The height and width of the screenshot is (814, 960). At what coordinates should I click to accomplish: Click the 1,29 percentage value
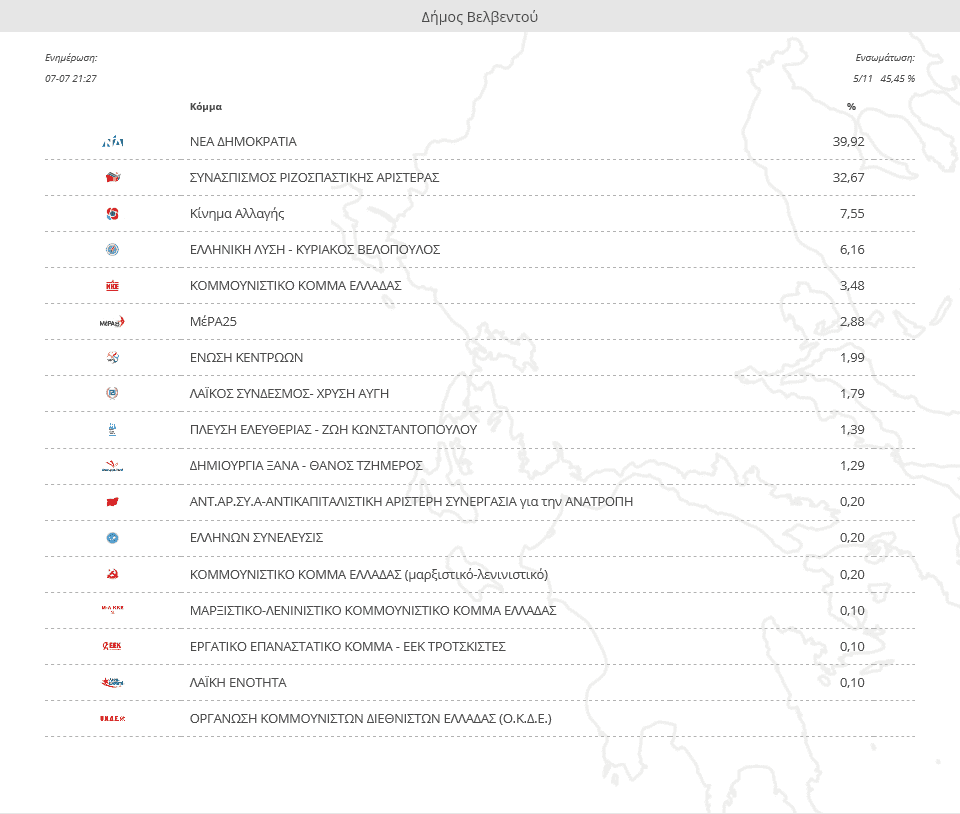[852, 466]
